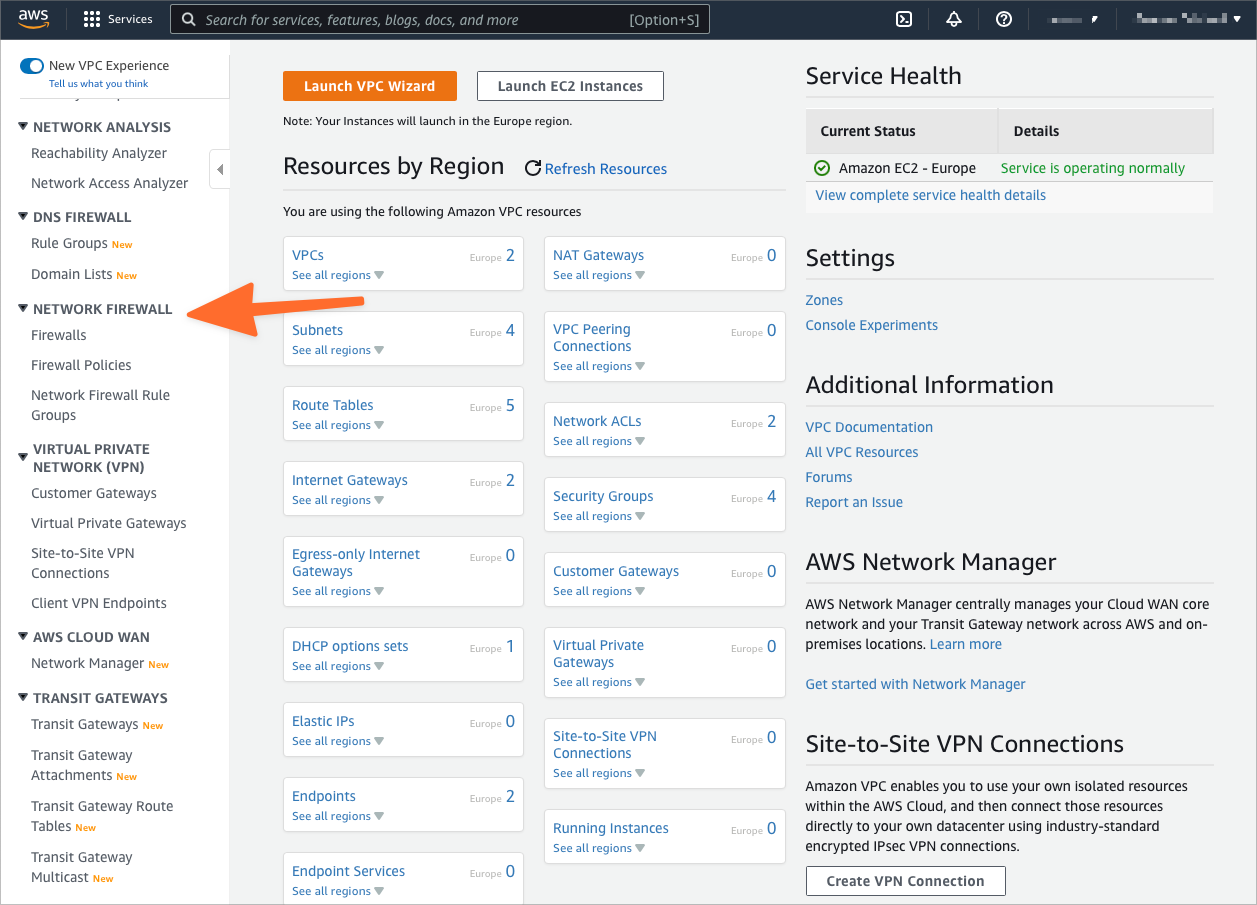Screen dimensions: 1257x905
Task: Collapse the AWS CLOUD WAN section
Action: pos(23,636)
